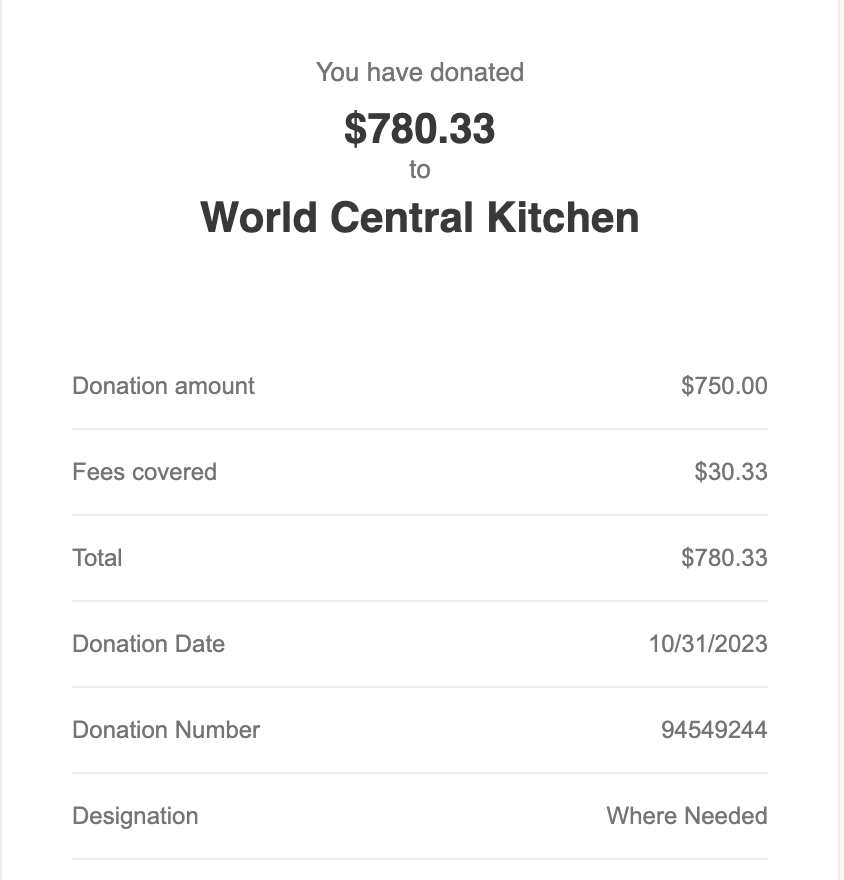The image size is (844, 880).
Task: Click the word "donated" in top line
Action: [x=477, y=72]
